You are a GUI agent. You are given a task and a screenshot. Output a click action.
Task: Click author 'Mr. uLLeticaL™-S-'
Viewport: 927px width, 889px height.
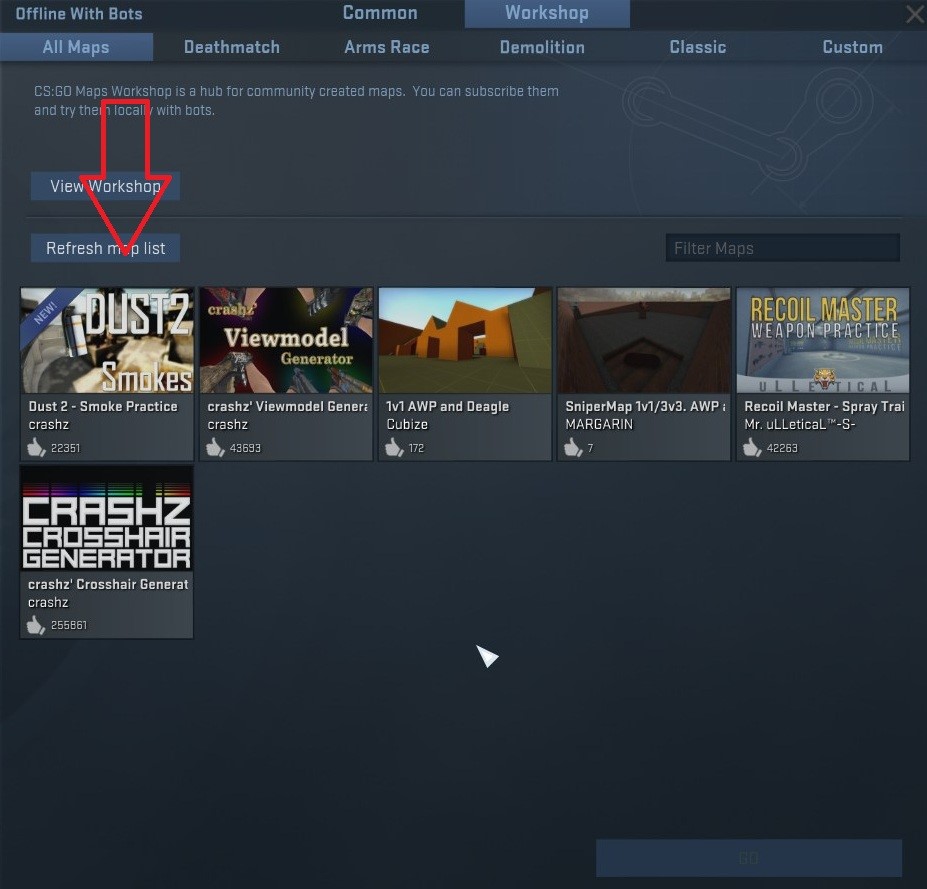click(x=800, y=424)
